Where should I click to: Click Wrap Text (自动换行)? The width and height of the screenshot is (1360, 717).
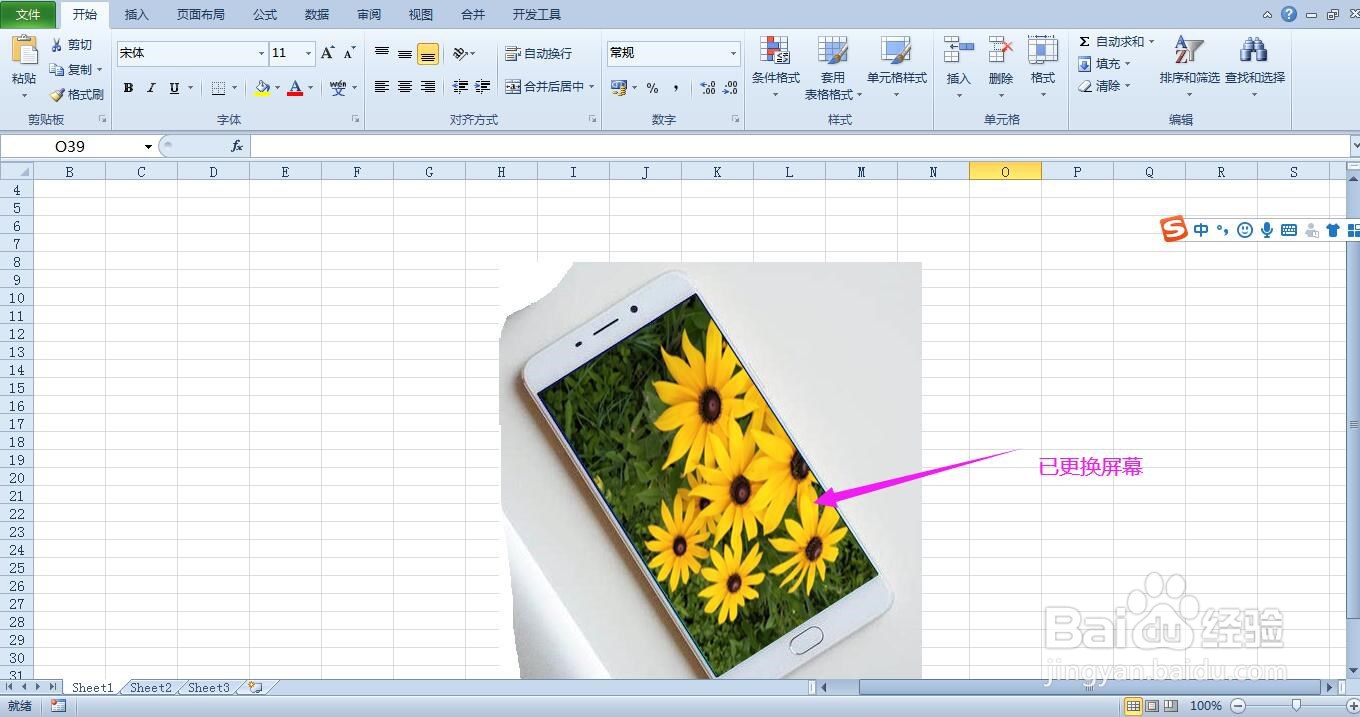click(539, 53)
